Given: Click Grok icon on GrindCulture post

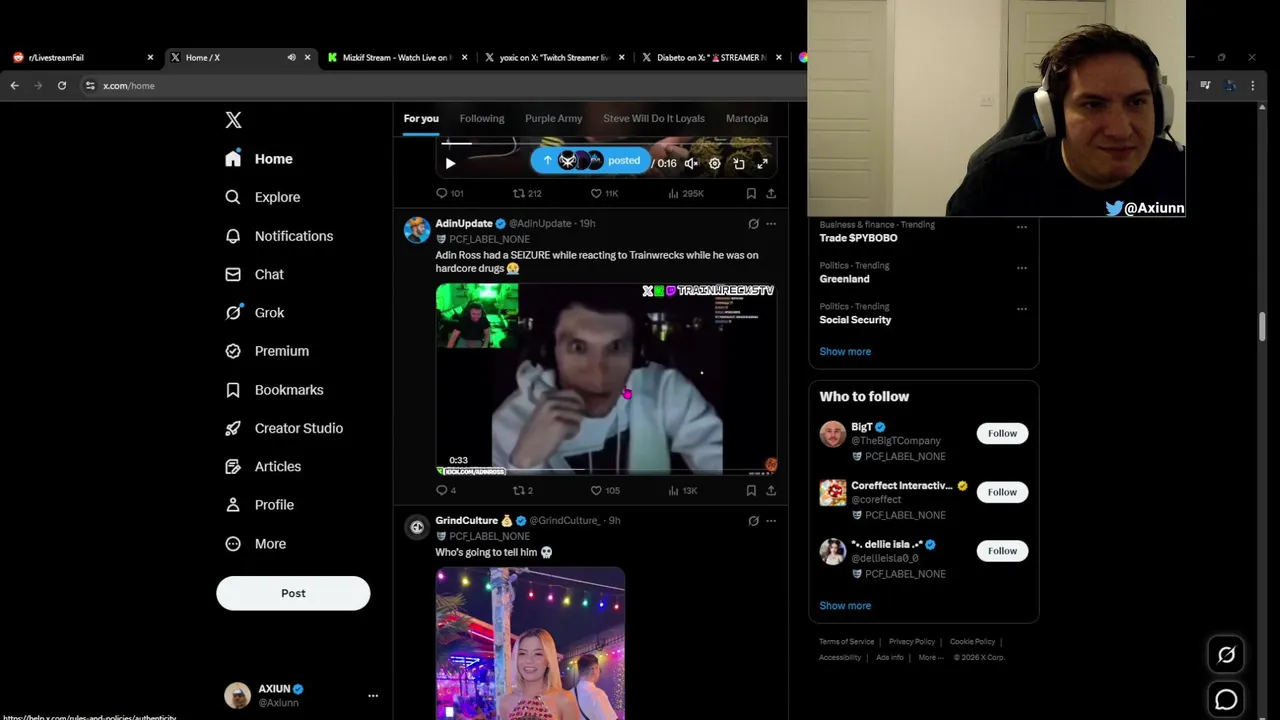Looking at the screenshot, I should tap(754, 521).
